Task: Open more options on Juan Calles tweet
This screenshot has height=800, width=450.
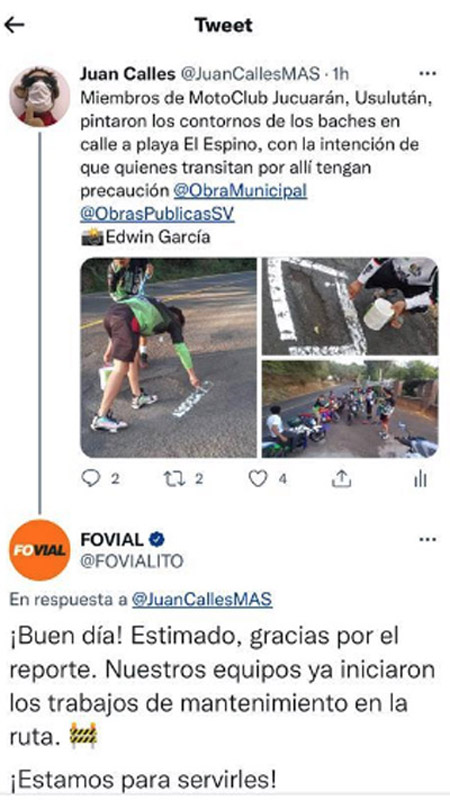Action: click(x=427, y=74)
